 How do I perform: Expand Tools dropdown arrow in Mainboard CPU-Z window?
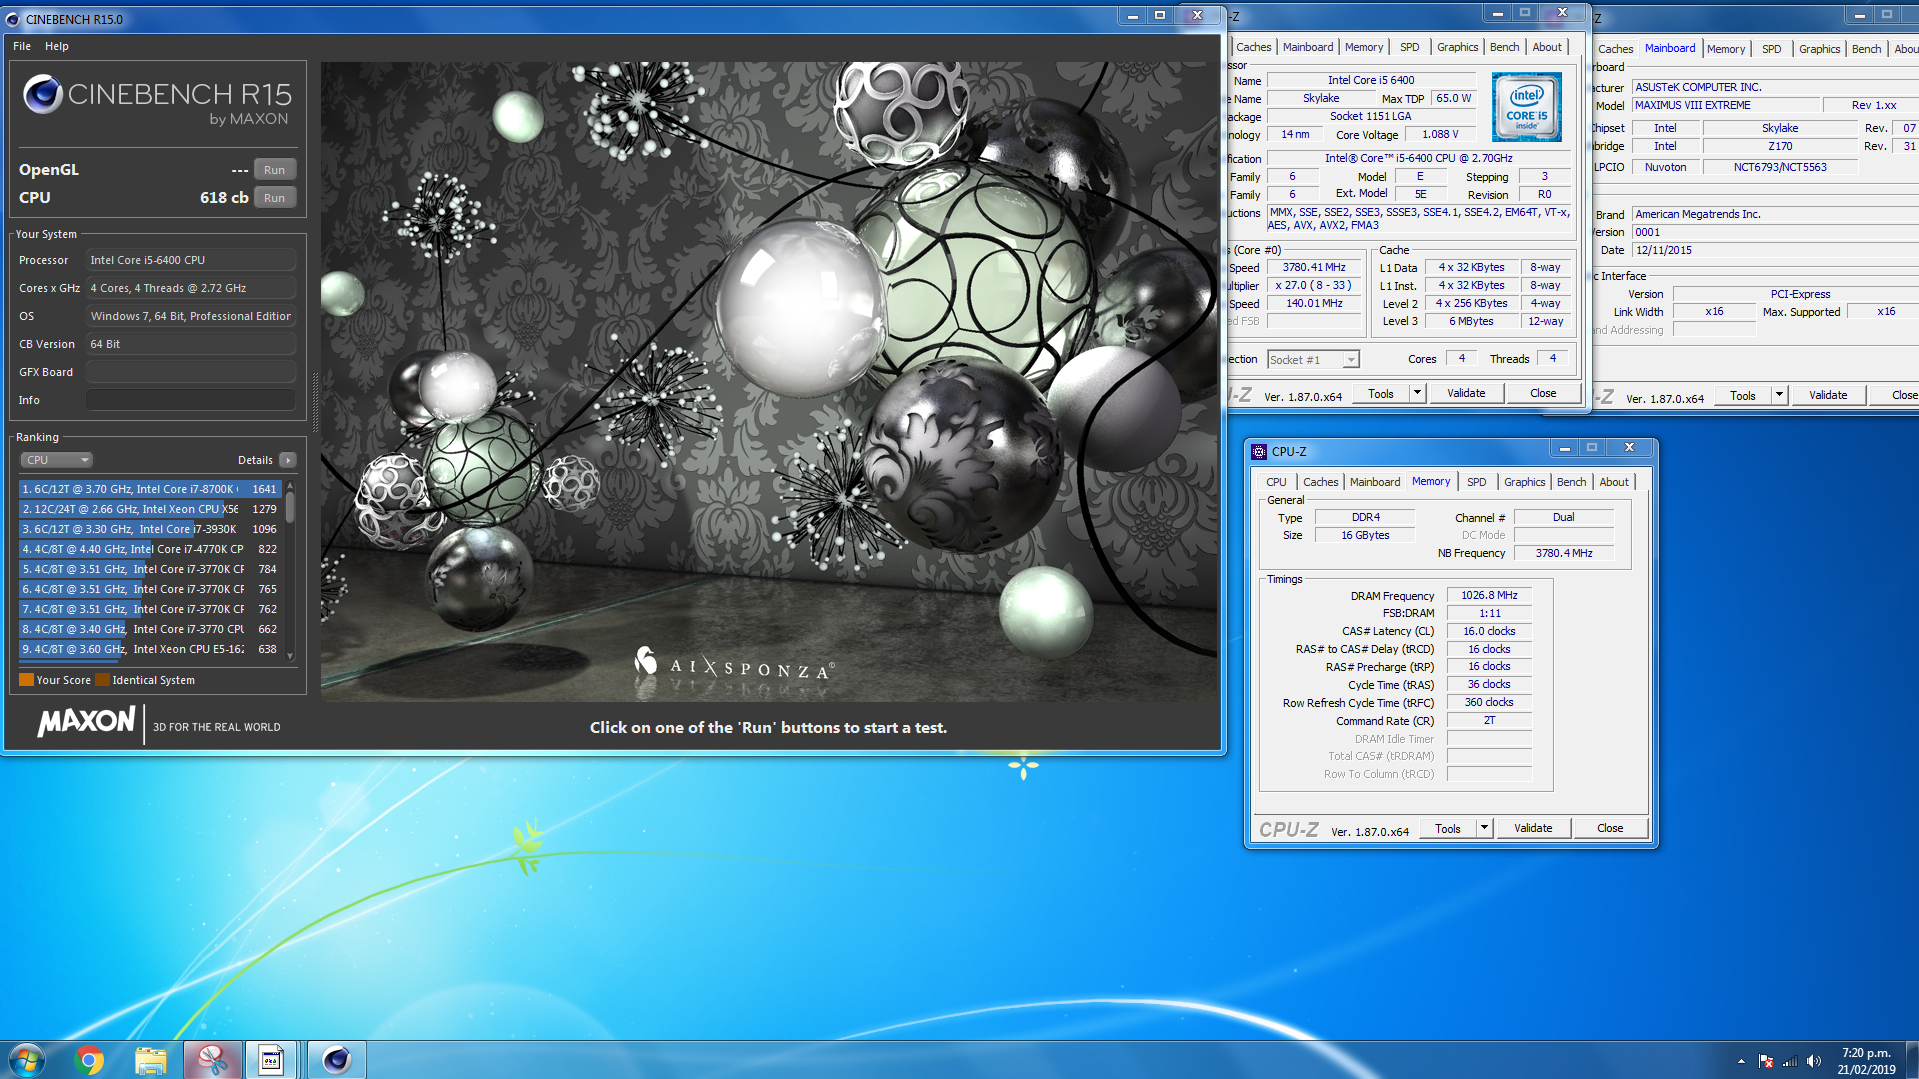coord(1780,395)
